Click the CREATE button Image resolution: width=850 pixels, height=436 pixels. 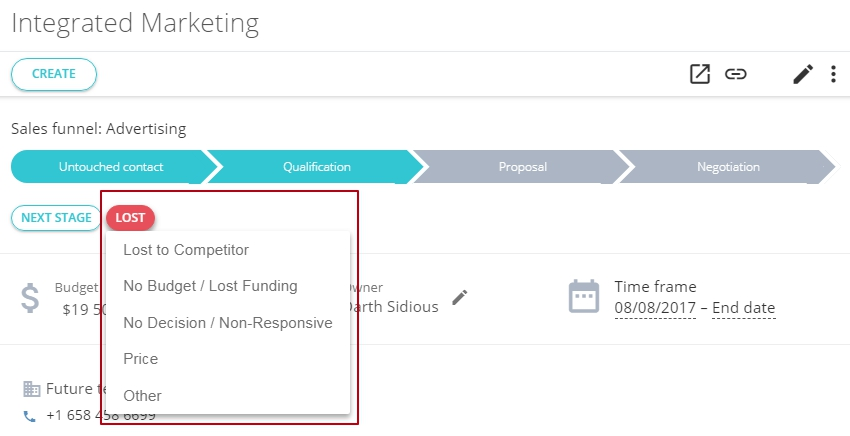coord(54,74)
